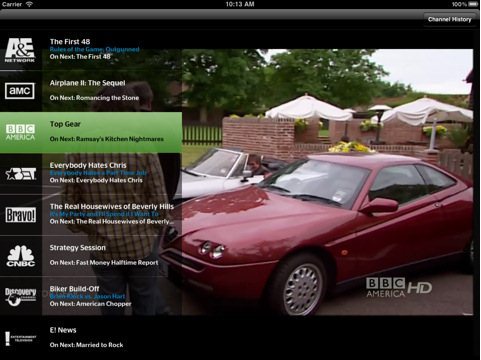Tap the Wi-Fi status icon

point(30,4)
